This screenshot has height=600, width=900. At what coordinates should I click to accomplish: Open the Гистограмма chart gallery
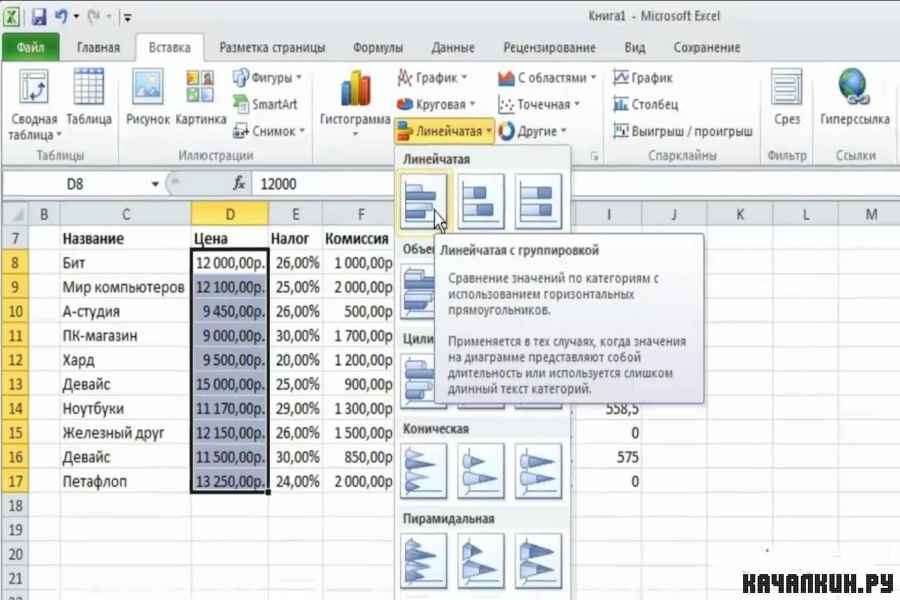click(x=355, y=103)
